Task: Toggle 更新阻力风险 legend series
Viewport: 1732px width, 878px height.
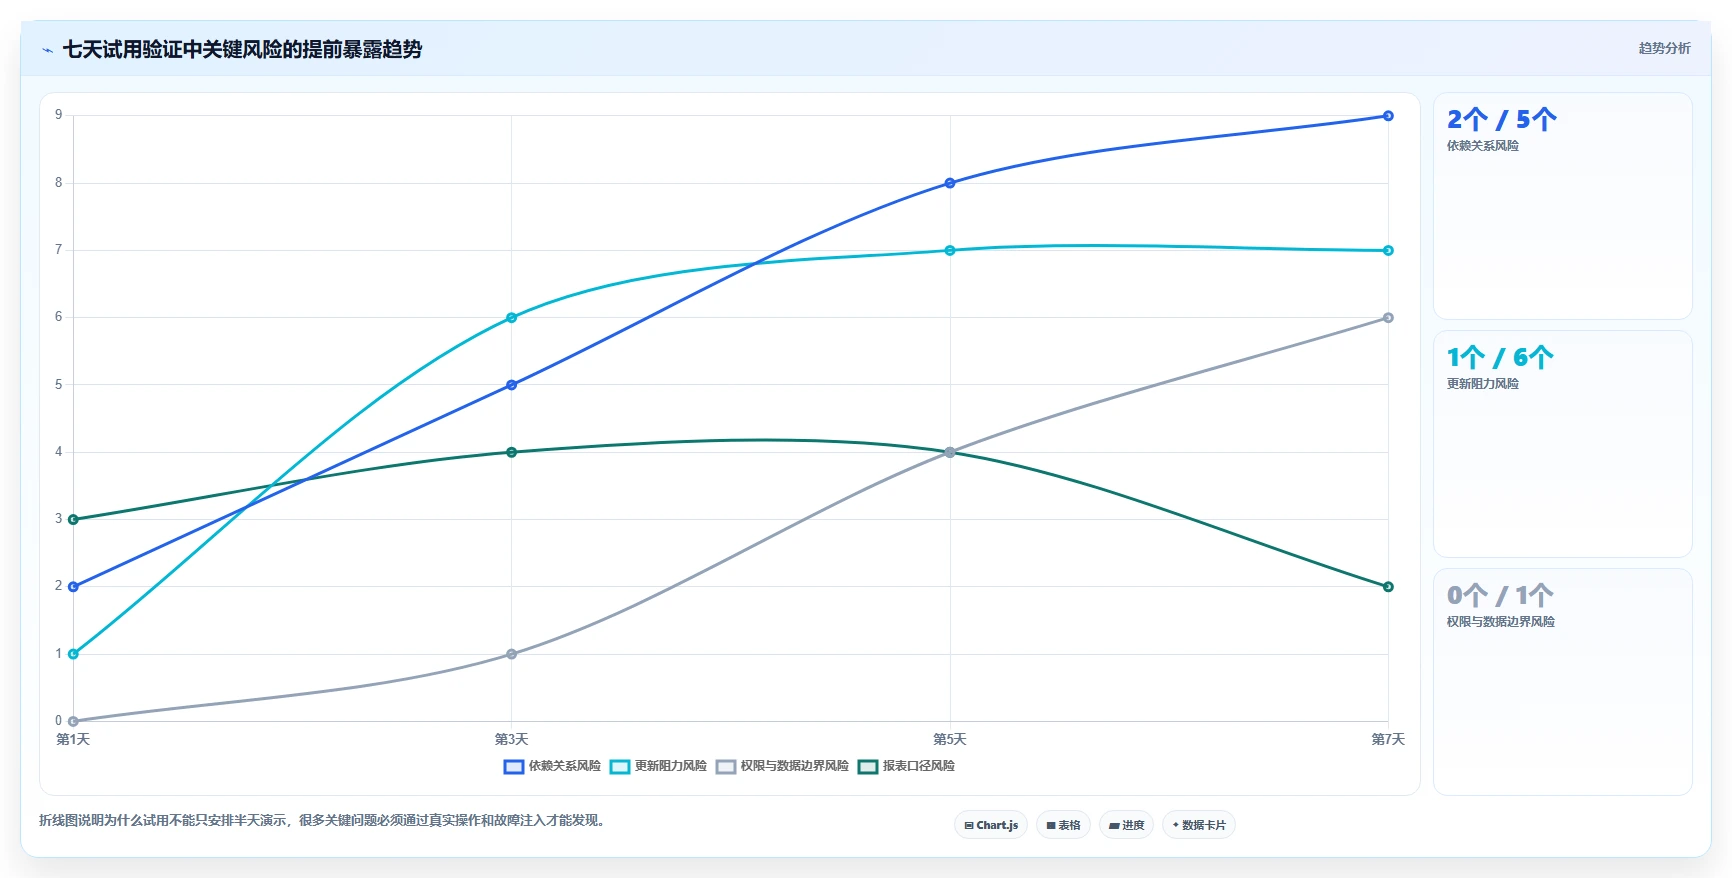Action: pyautogui.click(x=658, y=766)
